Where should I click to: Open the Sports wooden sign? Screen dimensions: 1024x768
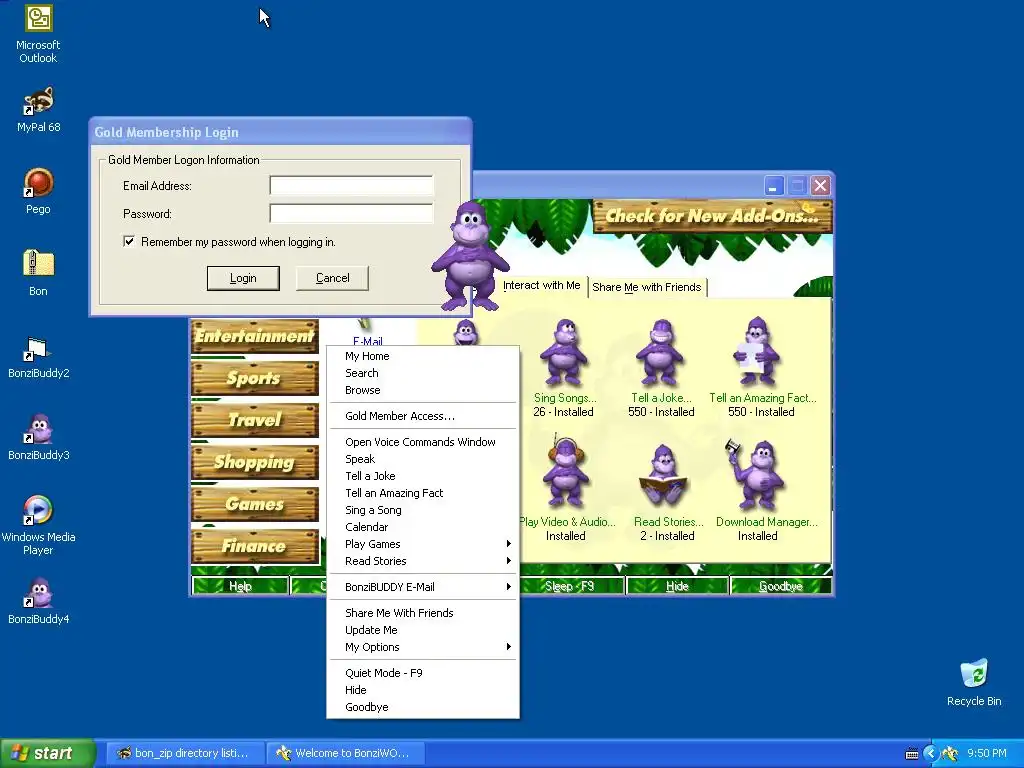click(255, 378)
